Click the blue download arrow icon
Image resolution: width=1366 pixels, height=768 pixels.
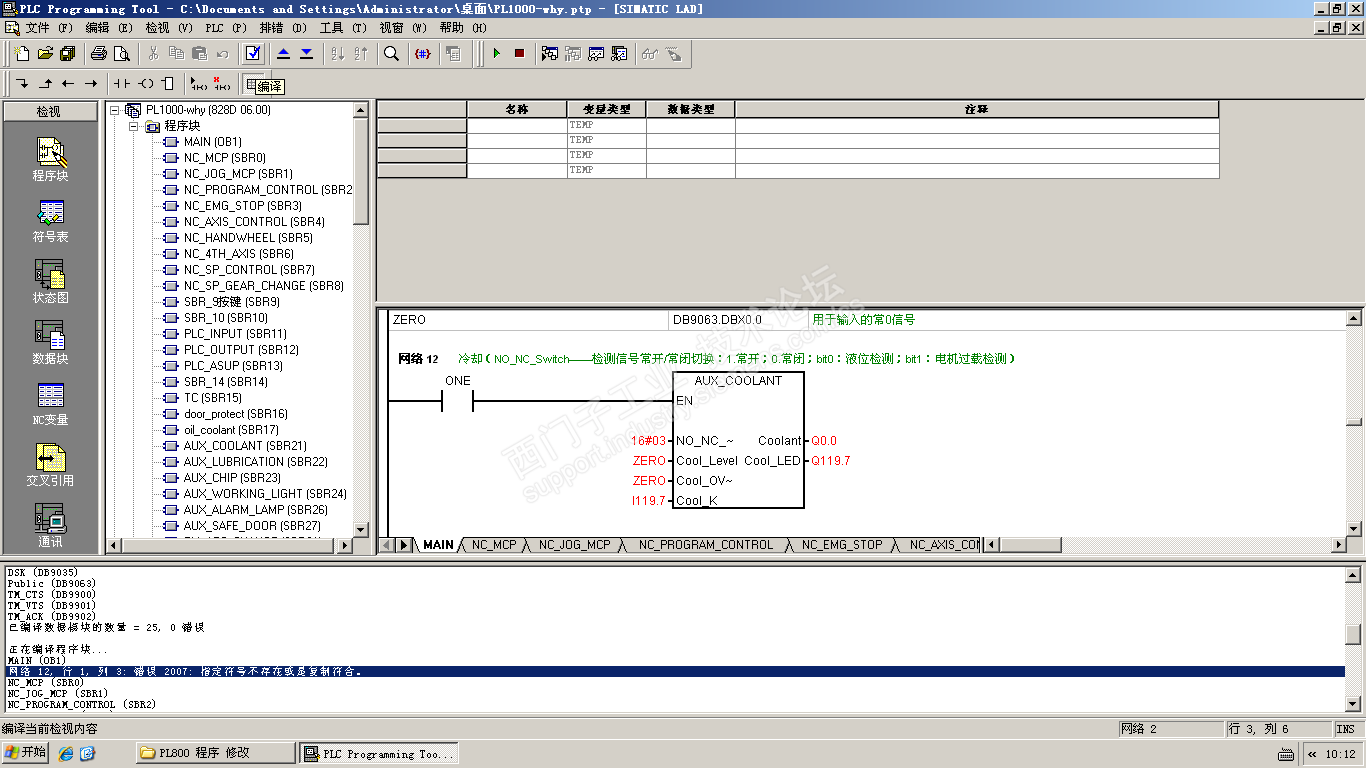pyautogui.click(x=306, y=53)
